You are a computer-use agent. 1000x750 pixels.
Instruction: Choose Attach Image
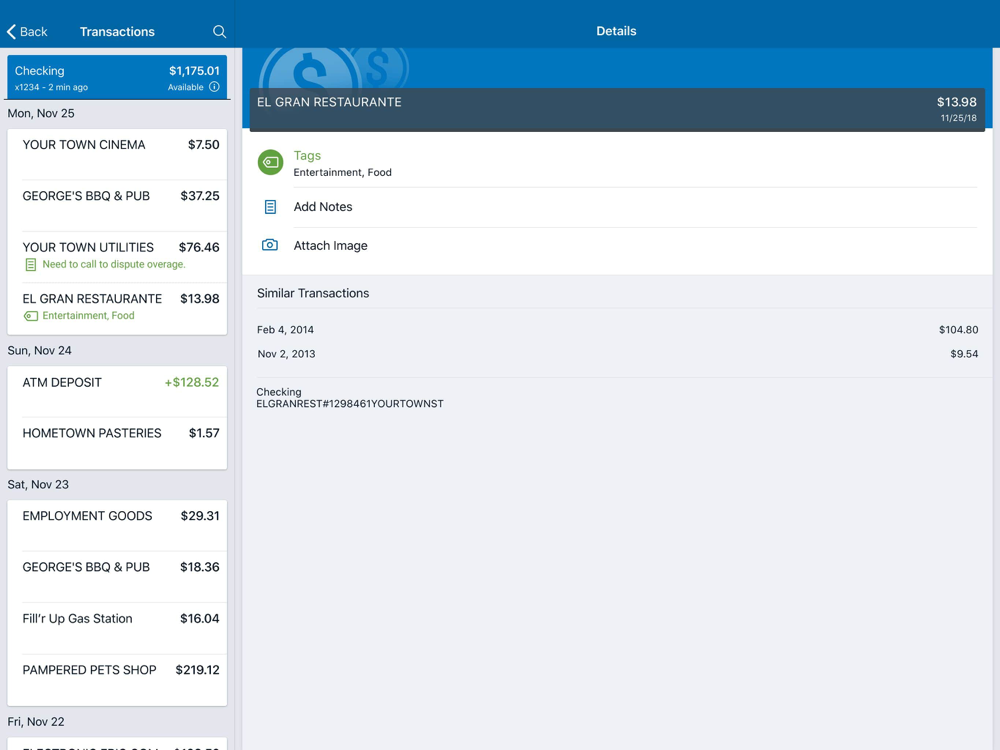point(617,246)
